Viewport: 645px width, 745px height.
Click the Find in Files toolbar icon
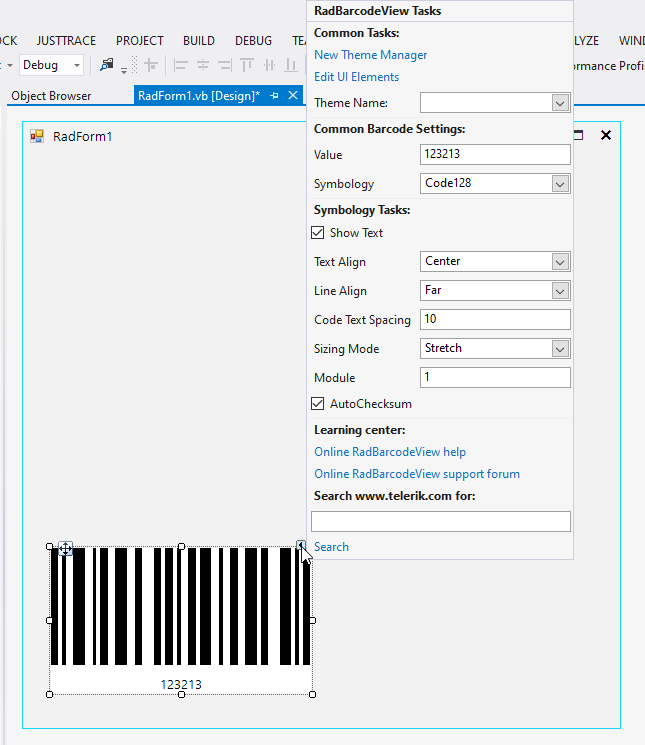(107, 65)
